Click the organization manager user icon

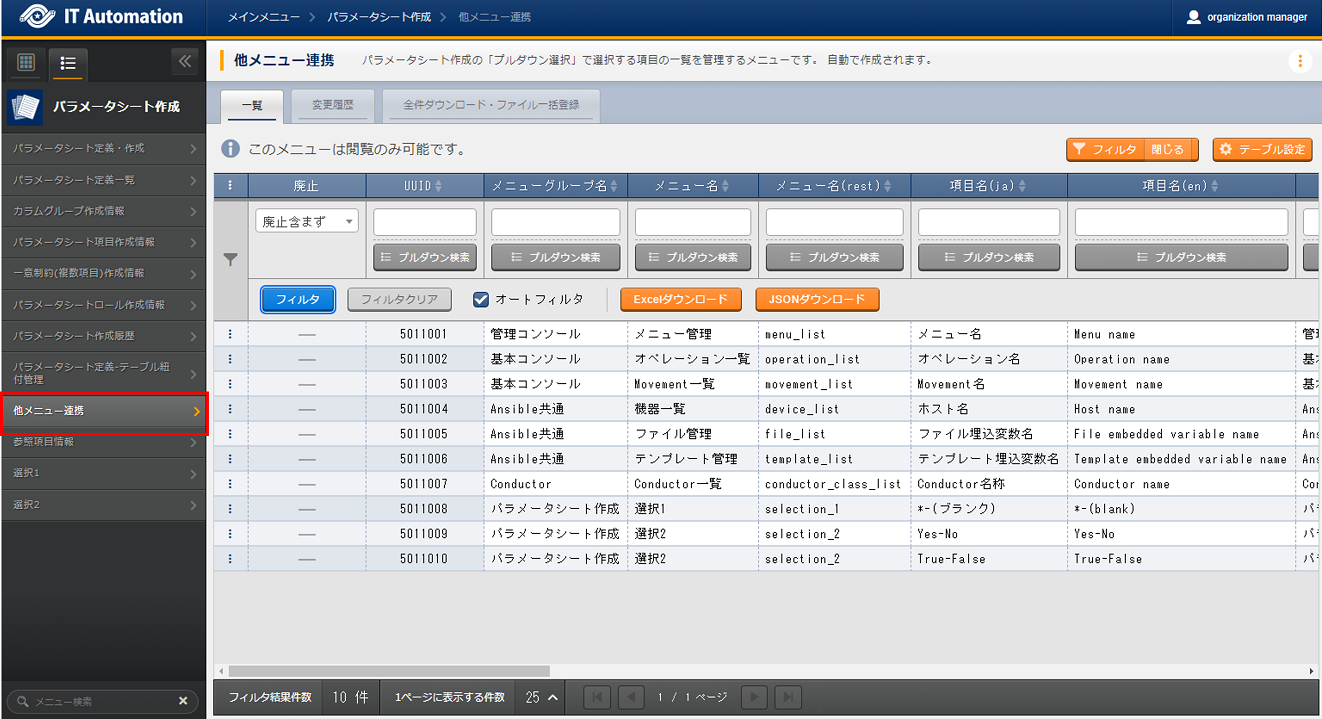pos(1192,17)
